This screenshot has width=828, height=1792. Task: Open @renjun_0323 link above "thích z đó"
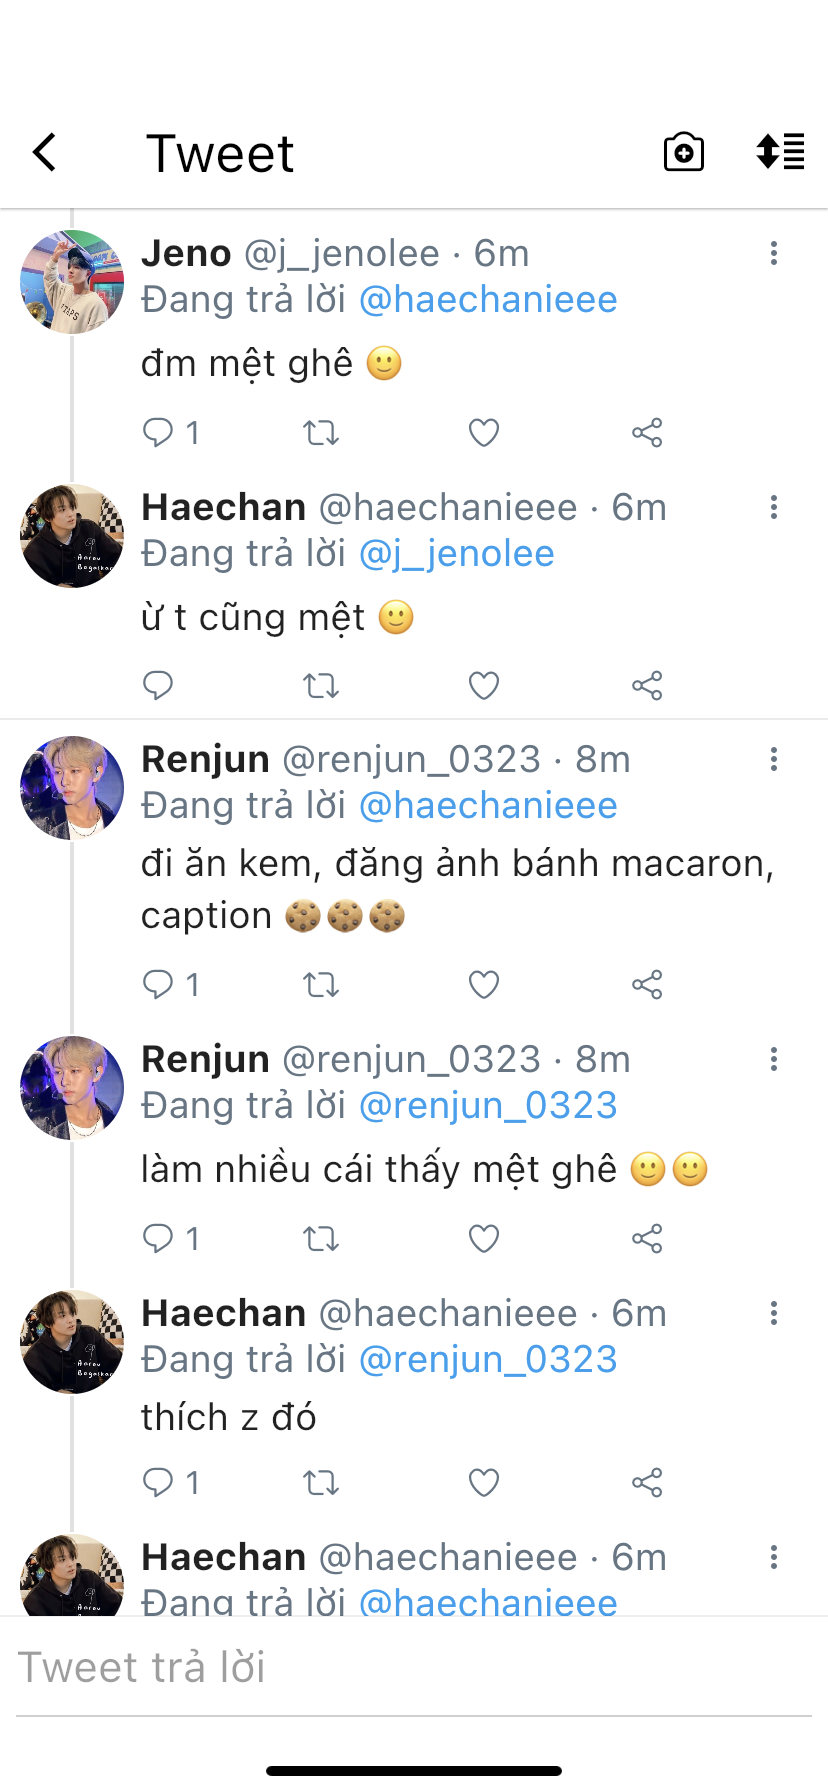pyautogui.click(x=488, y=1360)
